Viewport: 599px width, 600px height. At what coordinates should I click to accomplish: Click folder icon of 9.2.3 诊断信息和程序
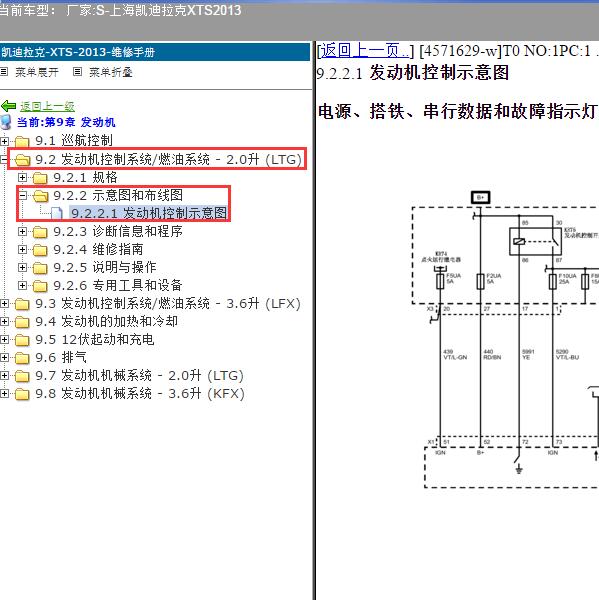pos(40,232)
